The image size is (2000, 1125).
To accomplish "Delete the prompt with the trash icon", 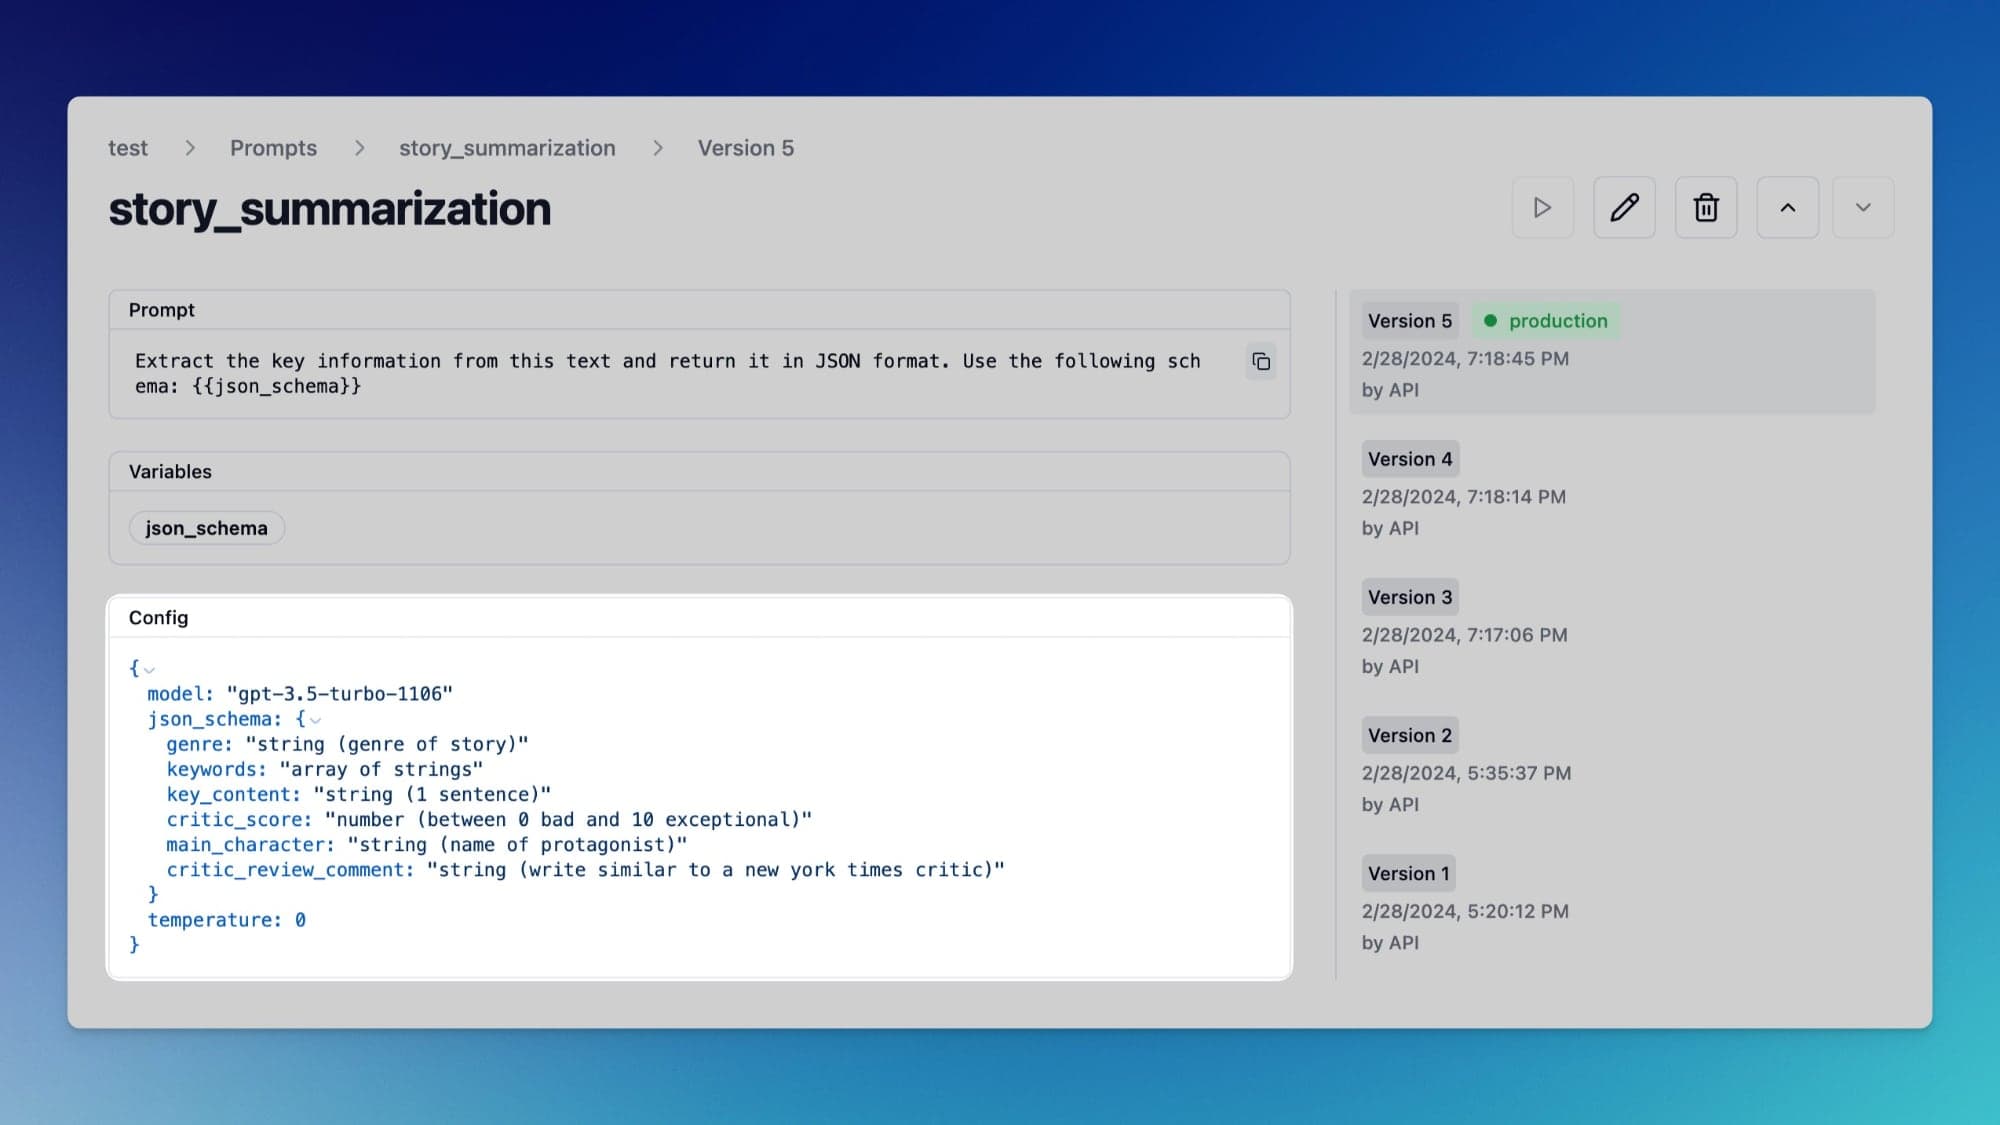I will tap(1706, 208).
